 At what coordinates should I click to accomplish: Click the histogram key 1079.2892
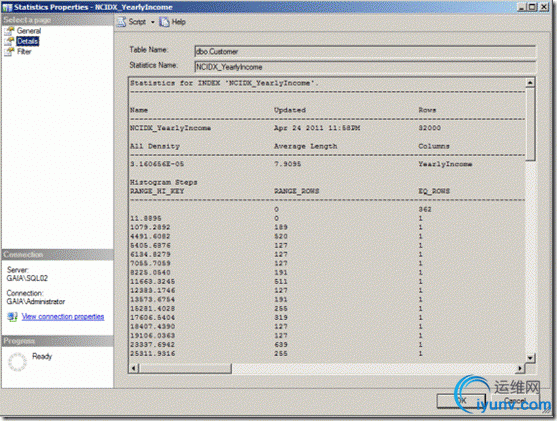point(150,227)
